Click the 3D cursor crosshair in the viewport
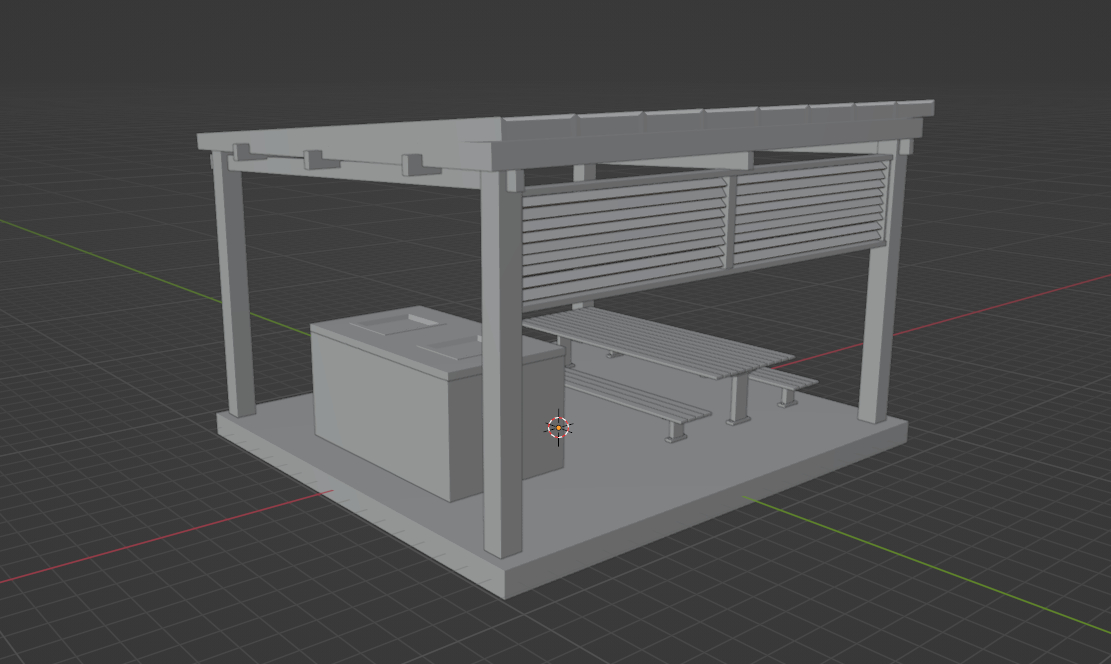The image size is (1111, 664). (558, 427)
